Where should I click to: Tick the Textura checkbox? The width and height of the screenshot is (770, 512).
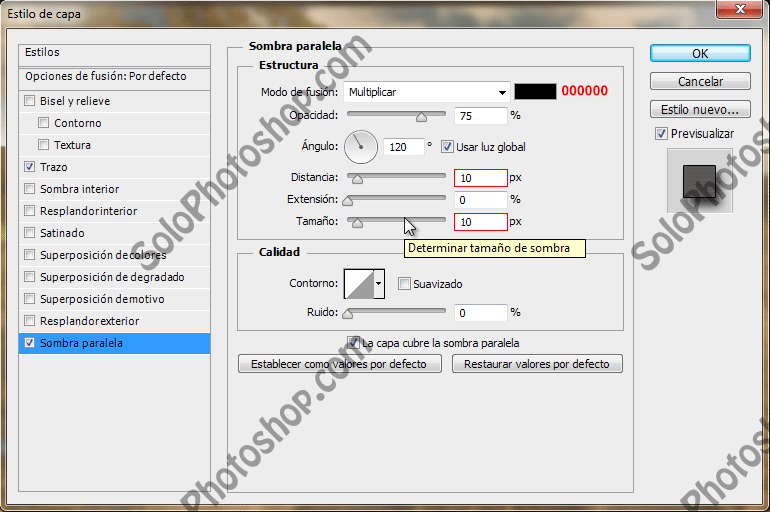point(44,145)
